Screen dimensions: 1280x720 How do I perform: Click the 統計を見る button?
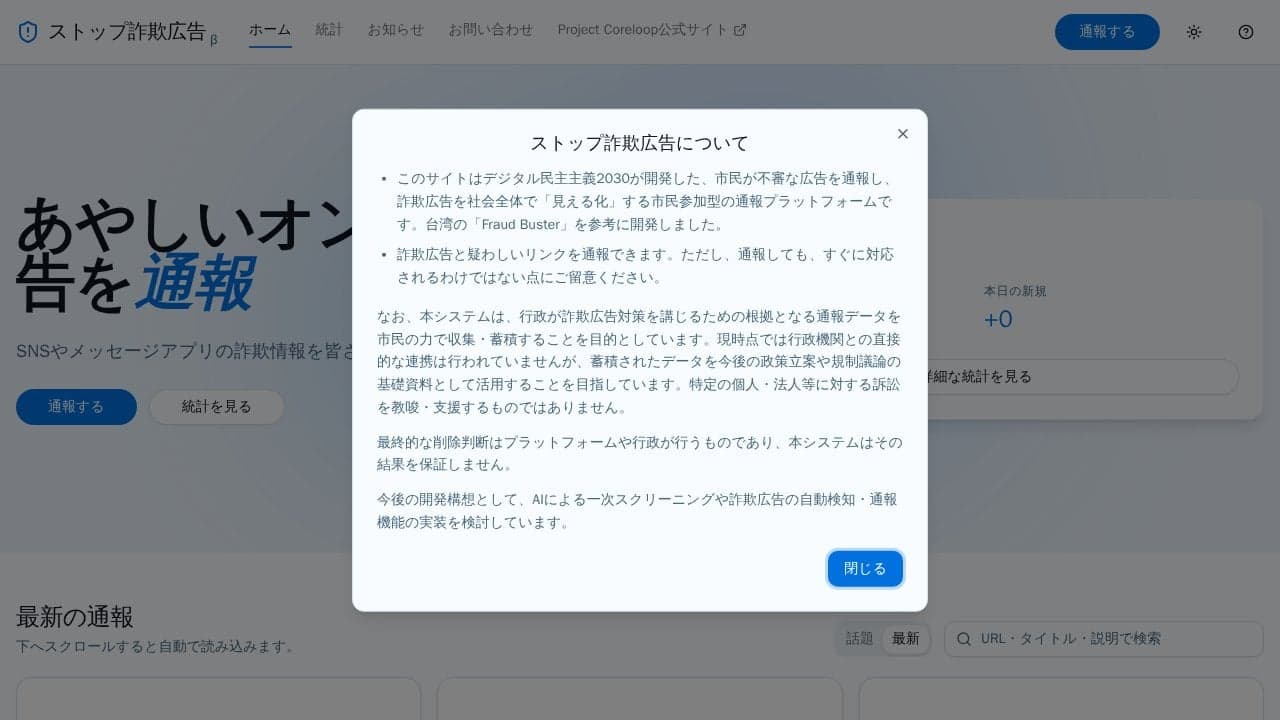coord(216,407)
